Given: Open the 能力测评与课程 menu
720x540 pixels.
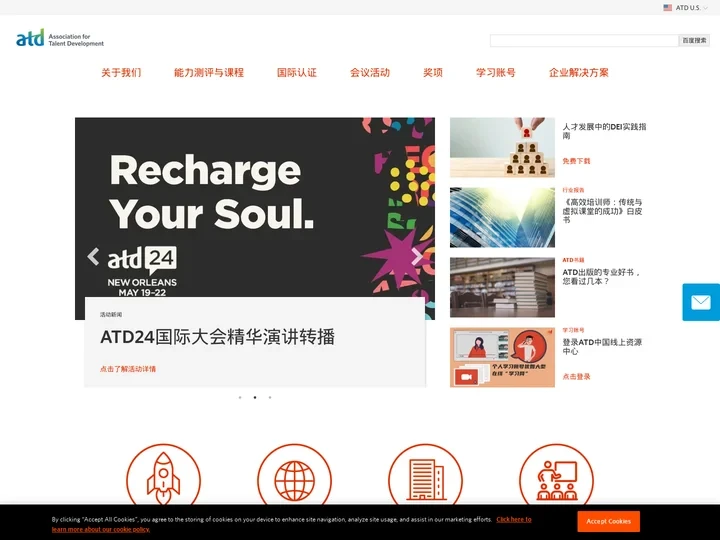Looking at the screenshot, I should click(x=209, y=73).
